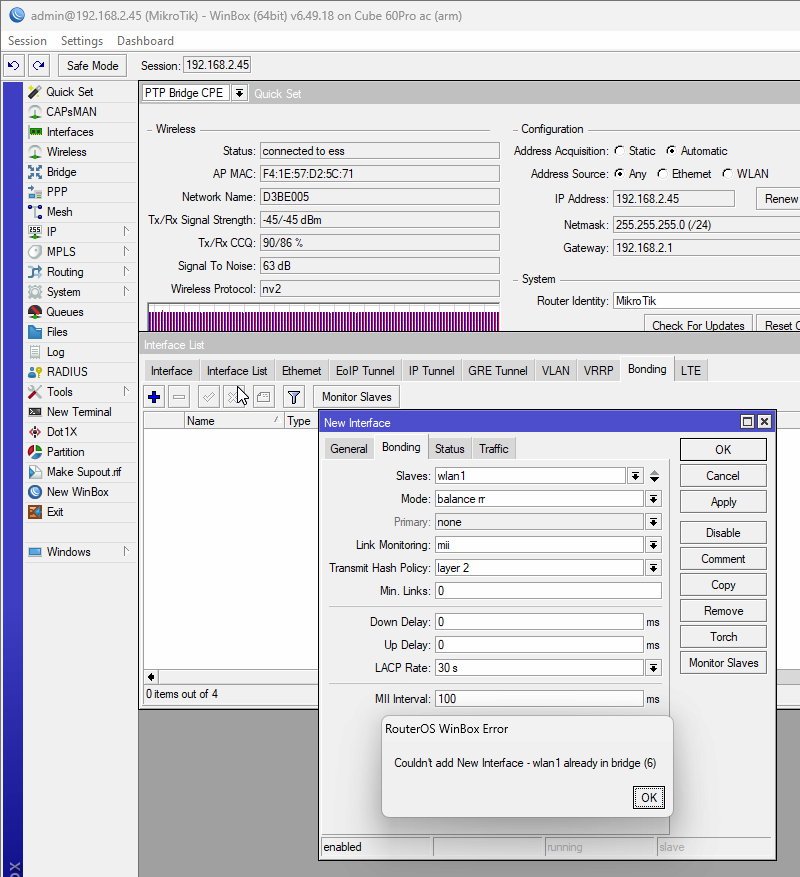This screenshot has height=877, width=800.
Task: Open the PTP Bridge CPE mode dropdown
Action: coord(239,93)
